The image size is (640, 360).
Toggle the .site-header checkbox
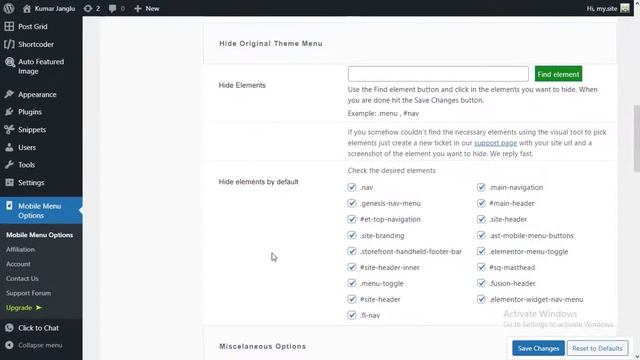click(x=481, y=219)
